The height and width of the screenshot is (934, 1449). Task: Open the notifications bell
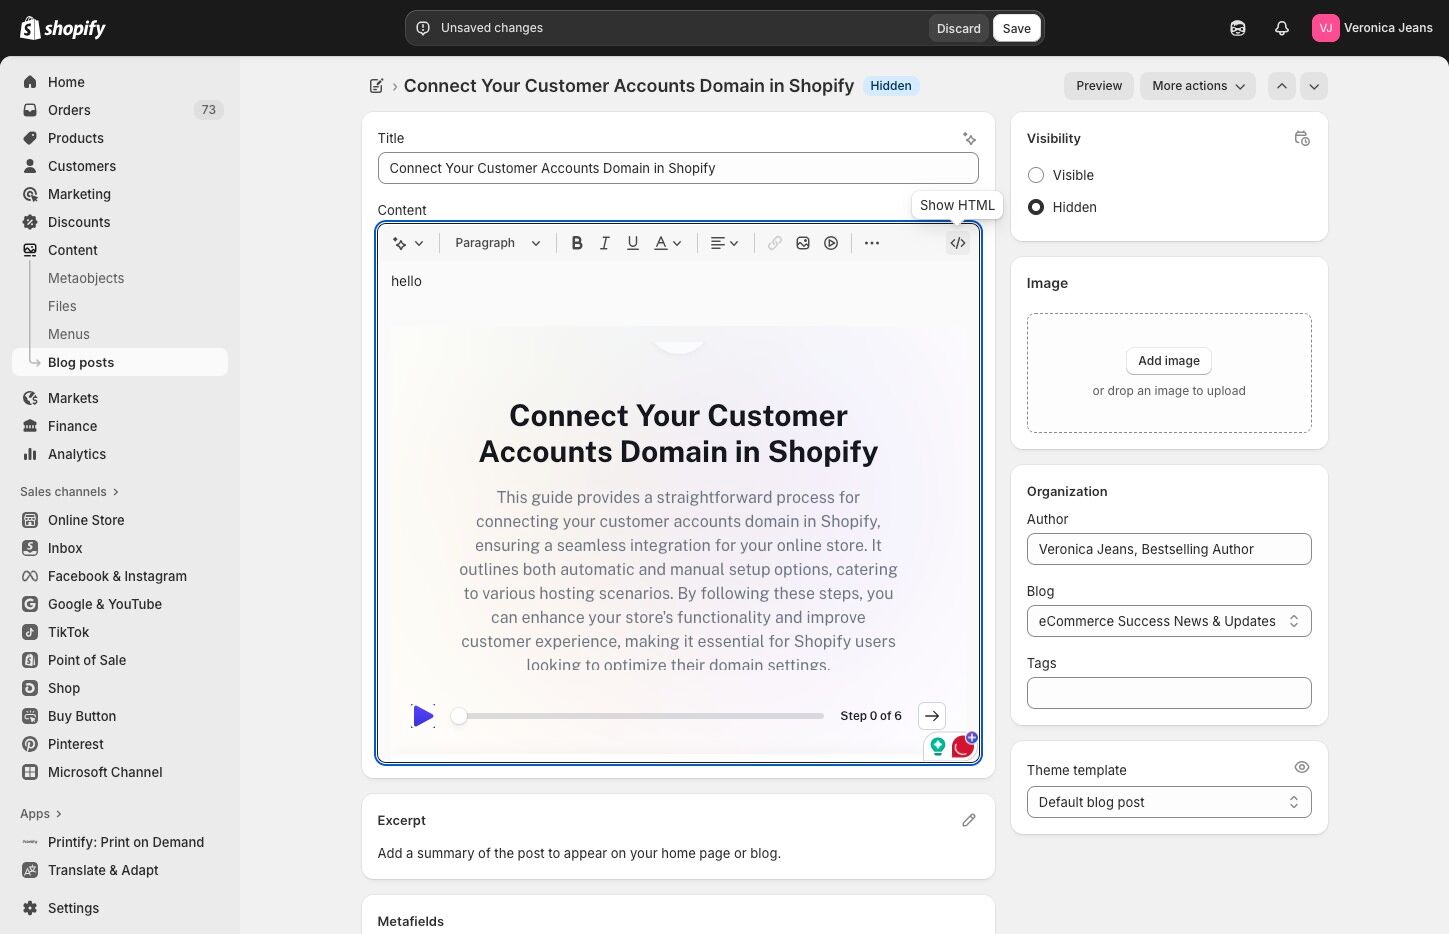click(1281, 28)
